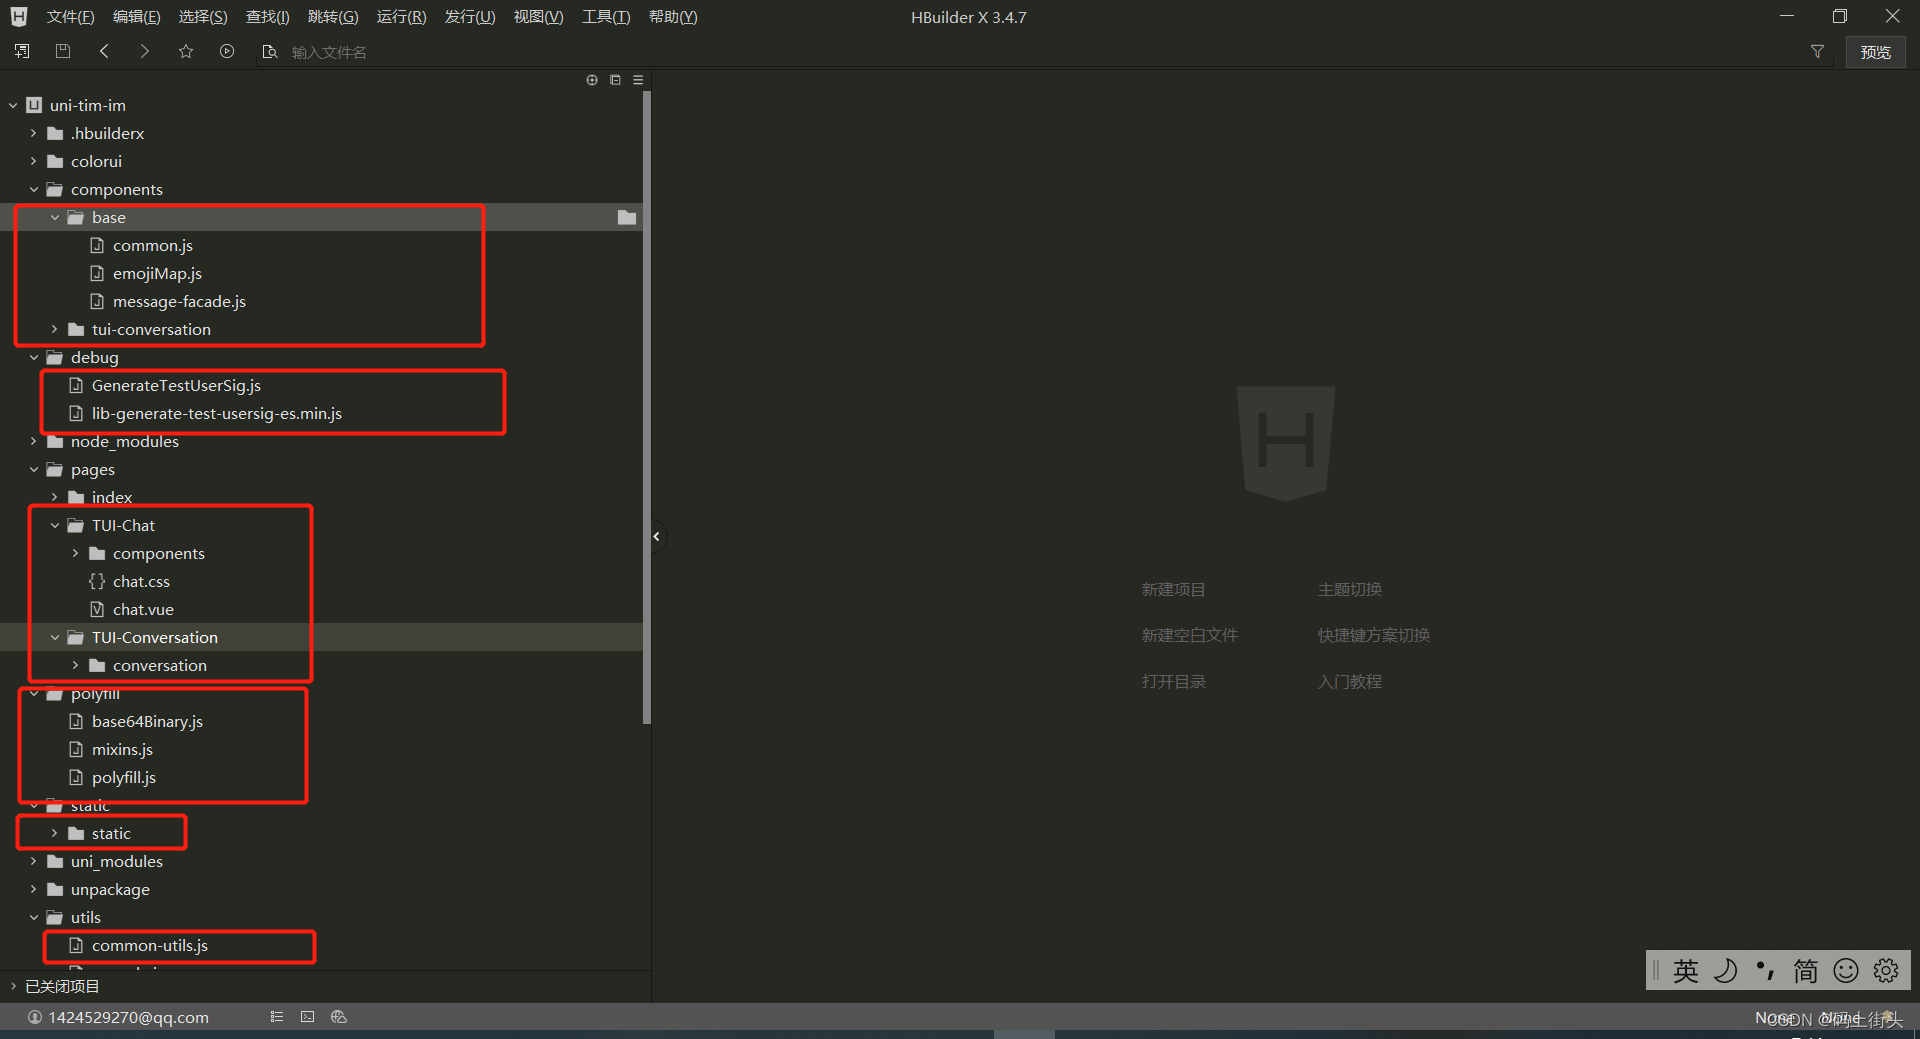Expand the colorui folder
Viewport: 1920px width, 1039px height.
tap(34, 161)
